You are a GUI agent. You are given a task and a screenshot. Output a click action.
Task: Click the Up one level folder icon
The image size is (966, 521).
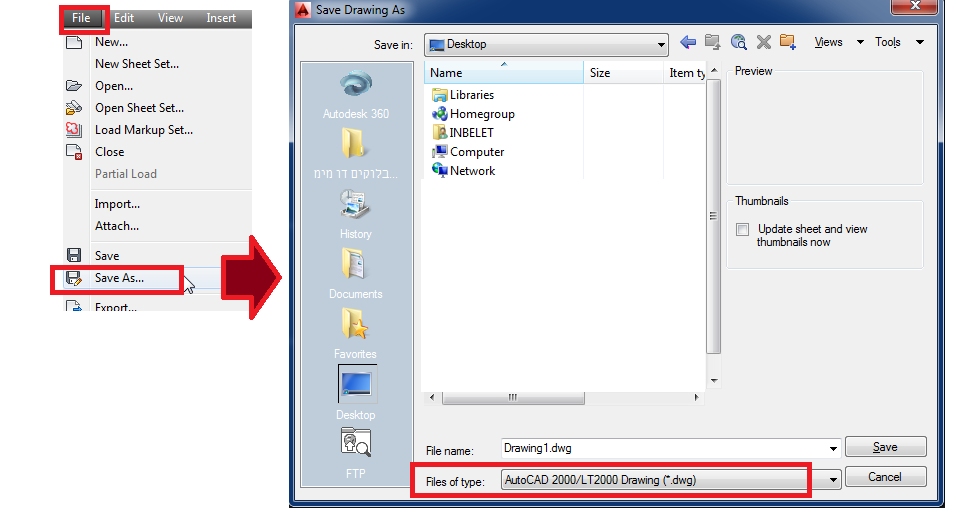coord(712,42)
